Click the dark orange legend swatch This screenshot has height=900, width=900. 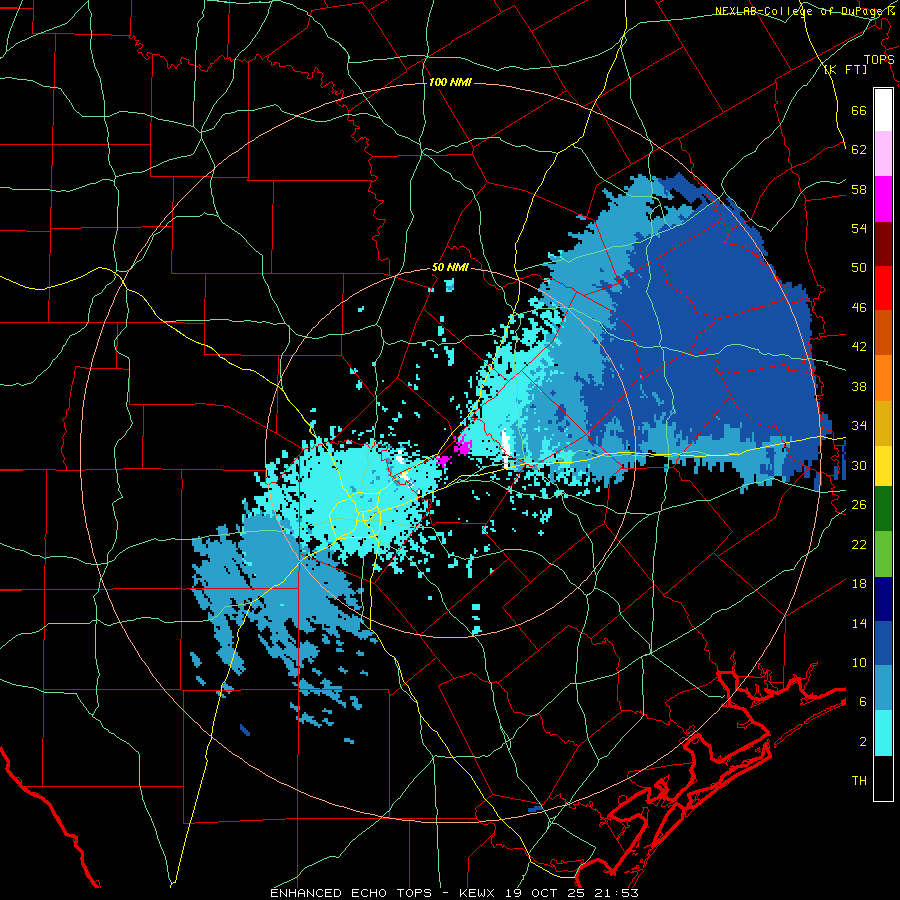coord(883,332)
